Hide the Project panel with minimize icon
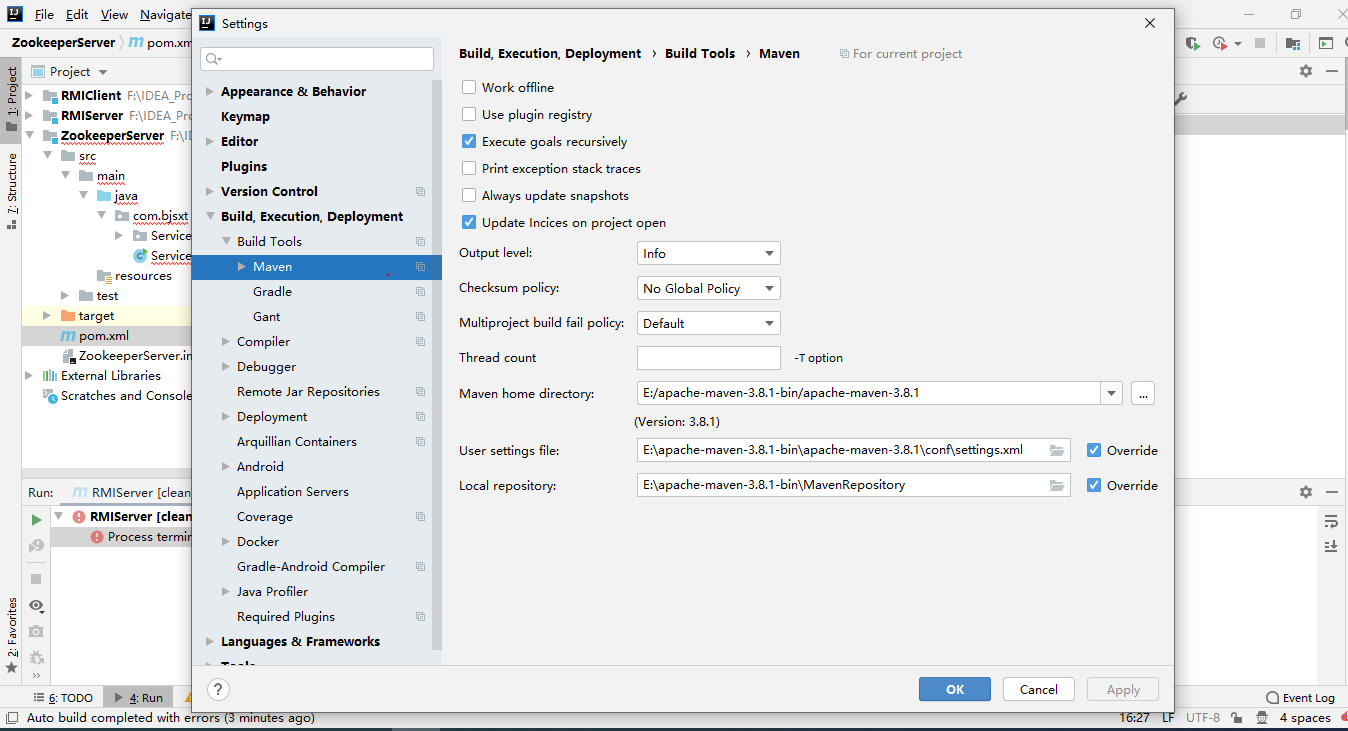This screenshot has width=1348, height=731. 1331,71
